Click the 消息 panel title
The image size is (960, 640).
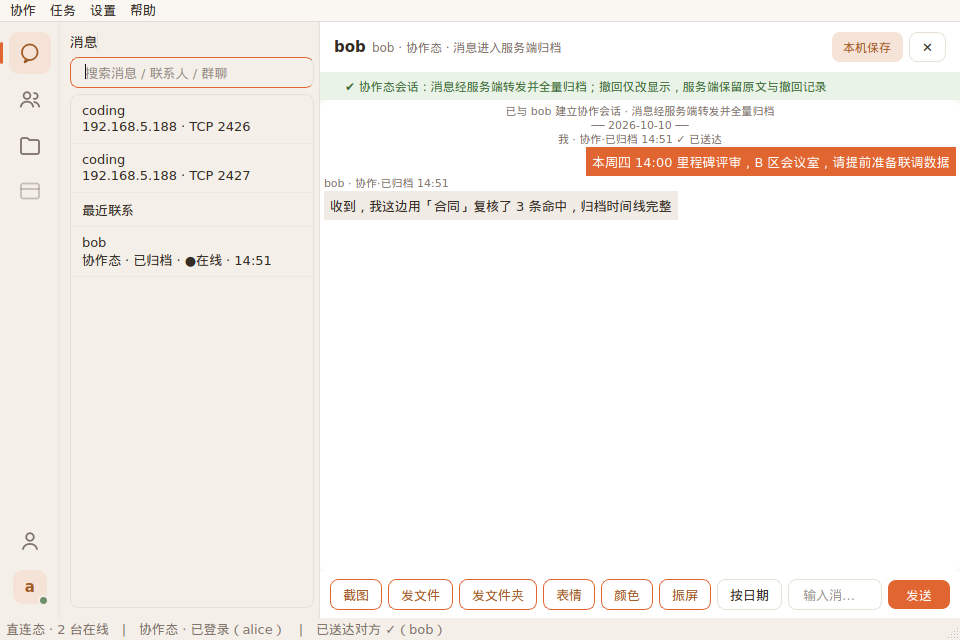tap(84, 42)
